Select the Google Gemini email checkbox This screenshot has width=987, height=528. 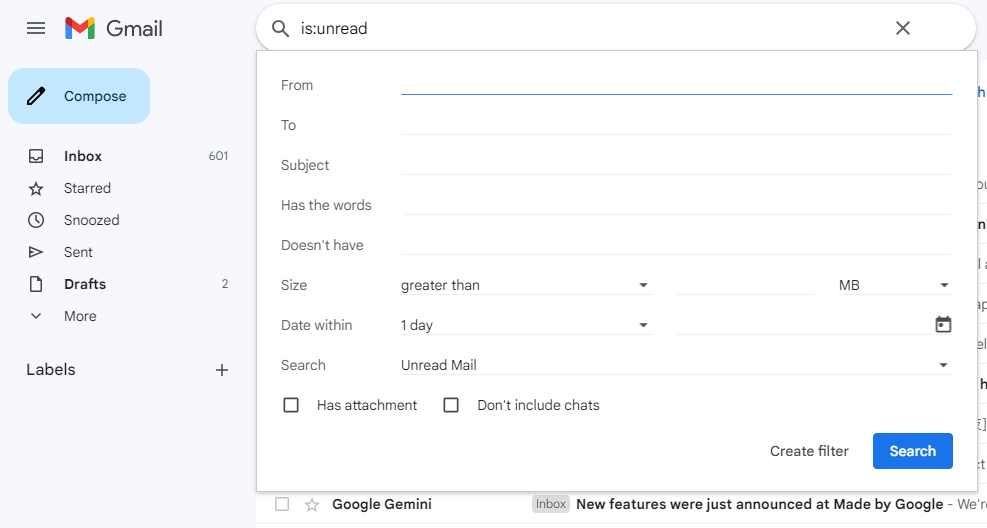(282, 504)
